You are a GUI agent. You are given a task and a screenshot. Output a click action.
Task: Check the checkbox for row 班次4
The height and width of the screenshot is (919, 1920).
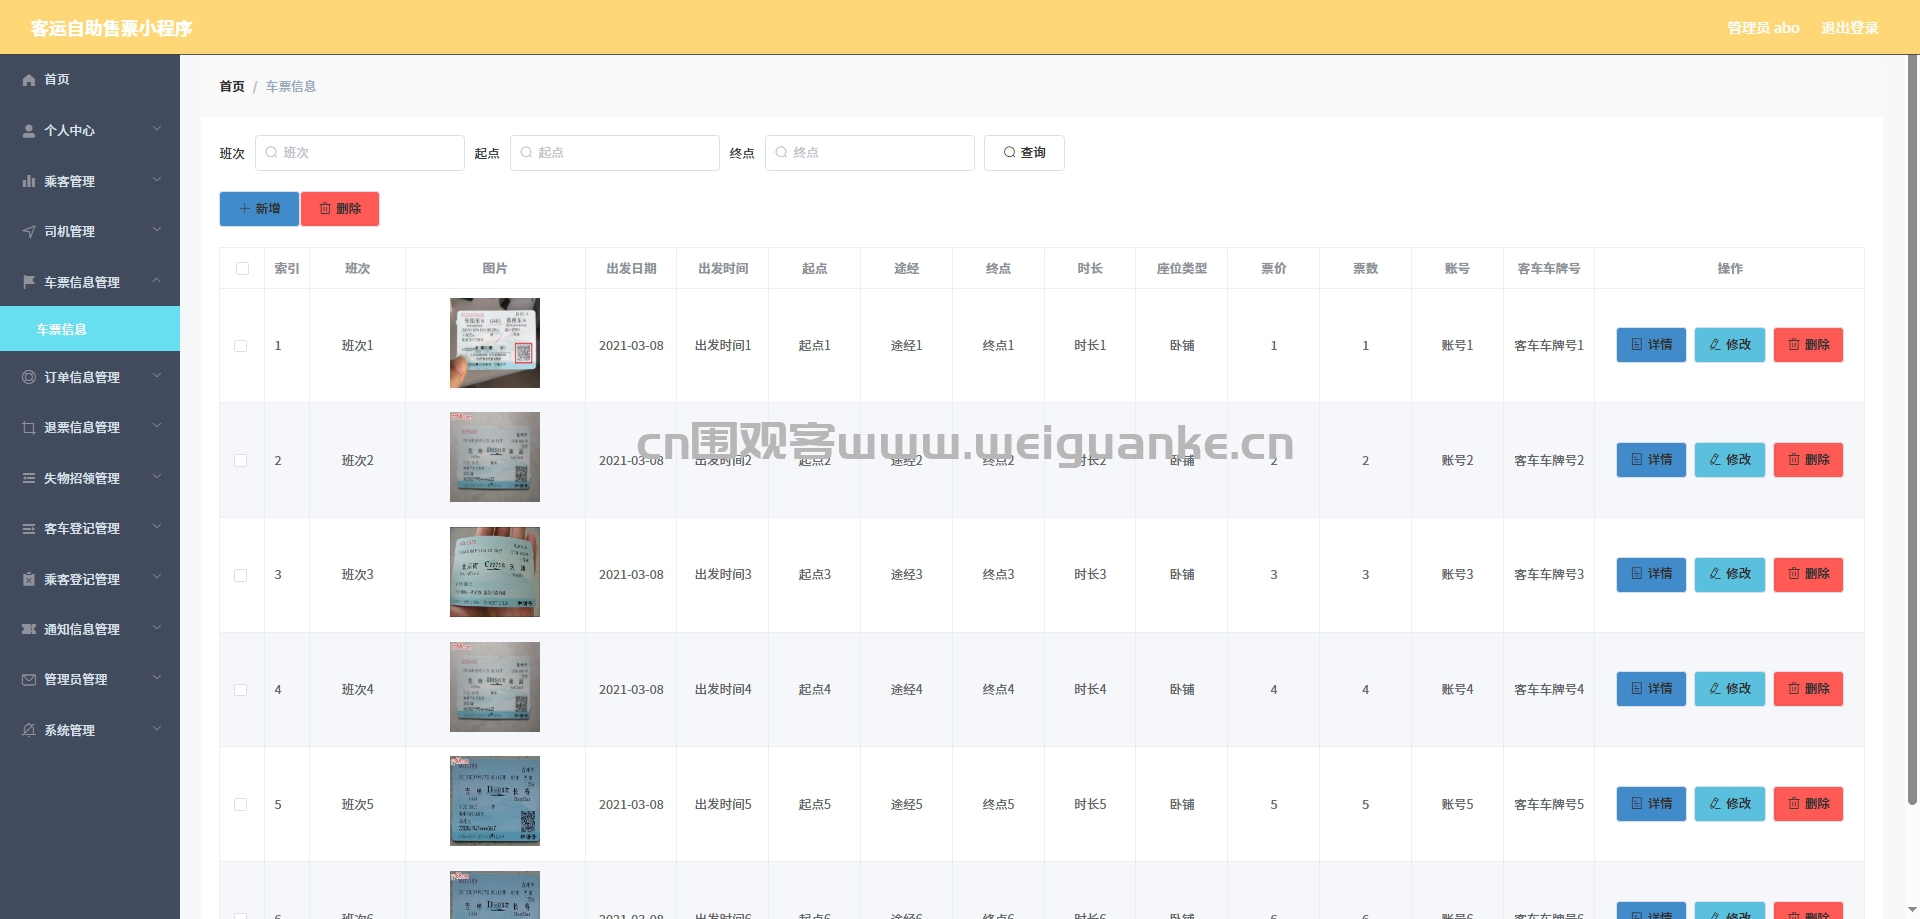pyautogui.click(x=240, y=690)
